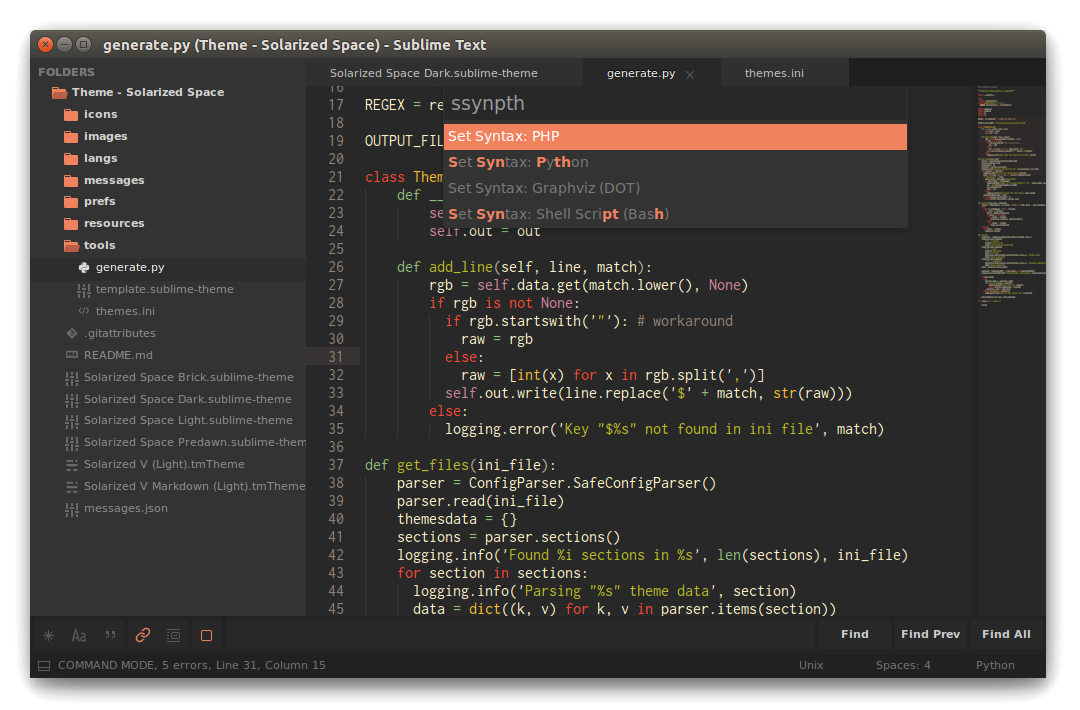Click the "themesdata = {}" code line
Image resolution: width=1080 pixels, height=710 pixels.
pyautogui.click(x=457, y=519)
